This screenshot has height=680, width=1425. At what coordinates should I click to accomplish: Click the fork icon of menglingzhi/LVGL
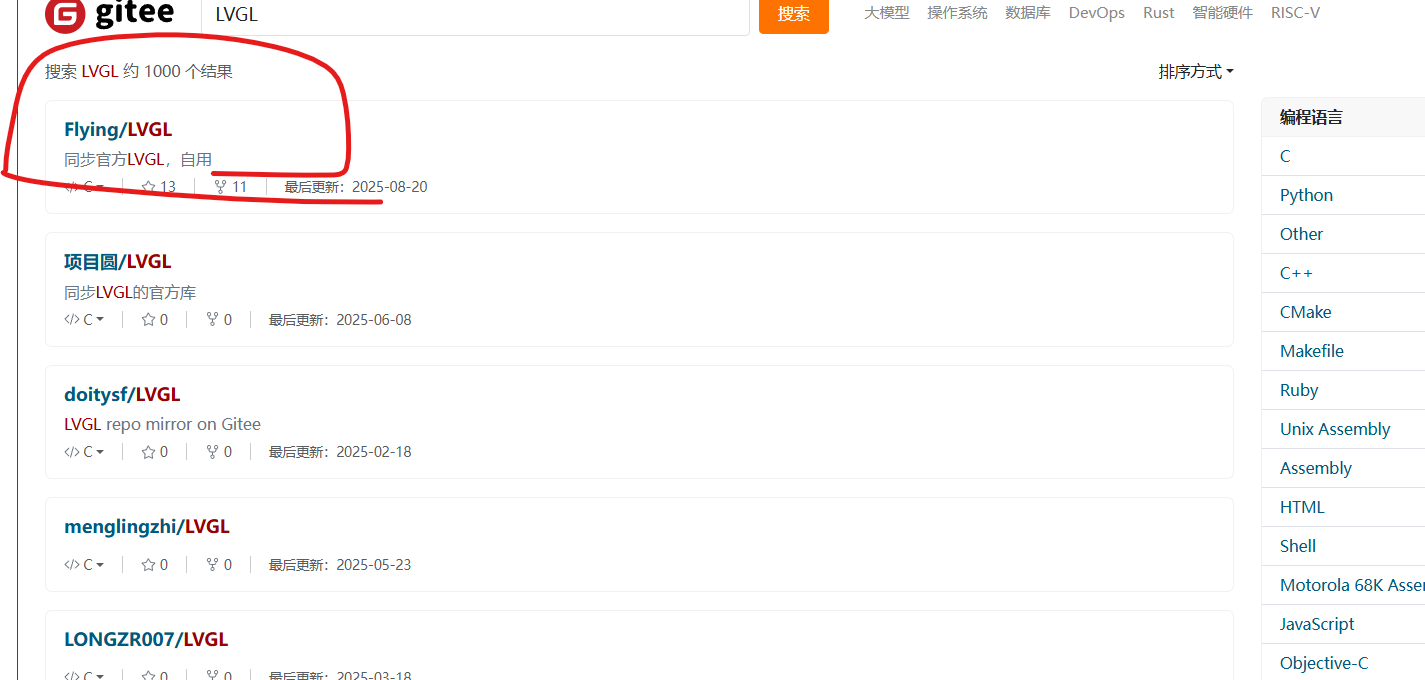click(212, 565)
